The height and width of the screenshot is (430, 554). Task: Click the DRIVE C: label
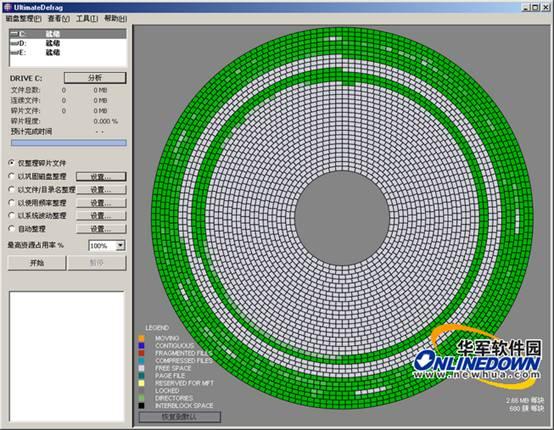(x=26, y=78)
